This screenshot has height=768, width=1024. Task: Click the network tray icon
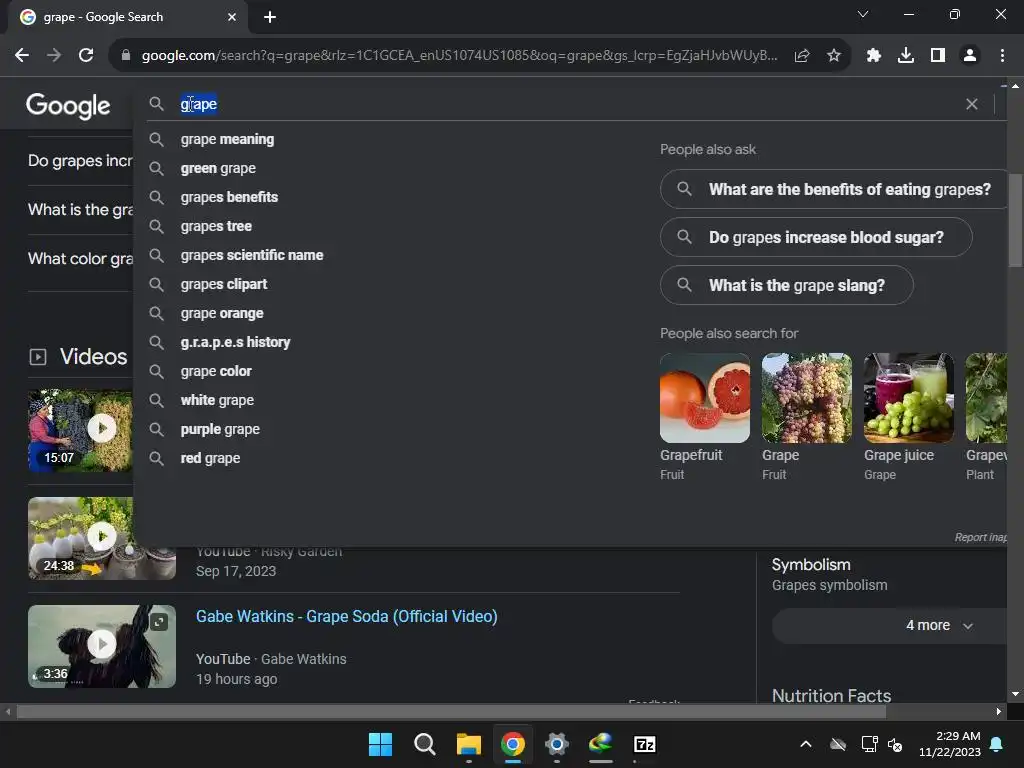(869, 744)
